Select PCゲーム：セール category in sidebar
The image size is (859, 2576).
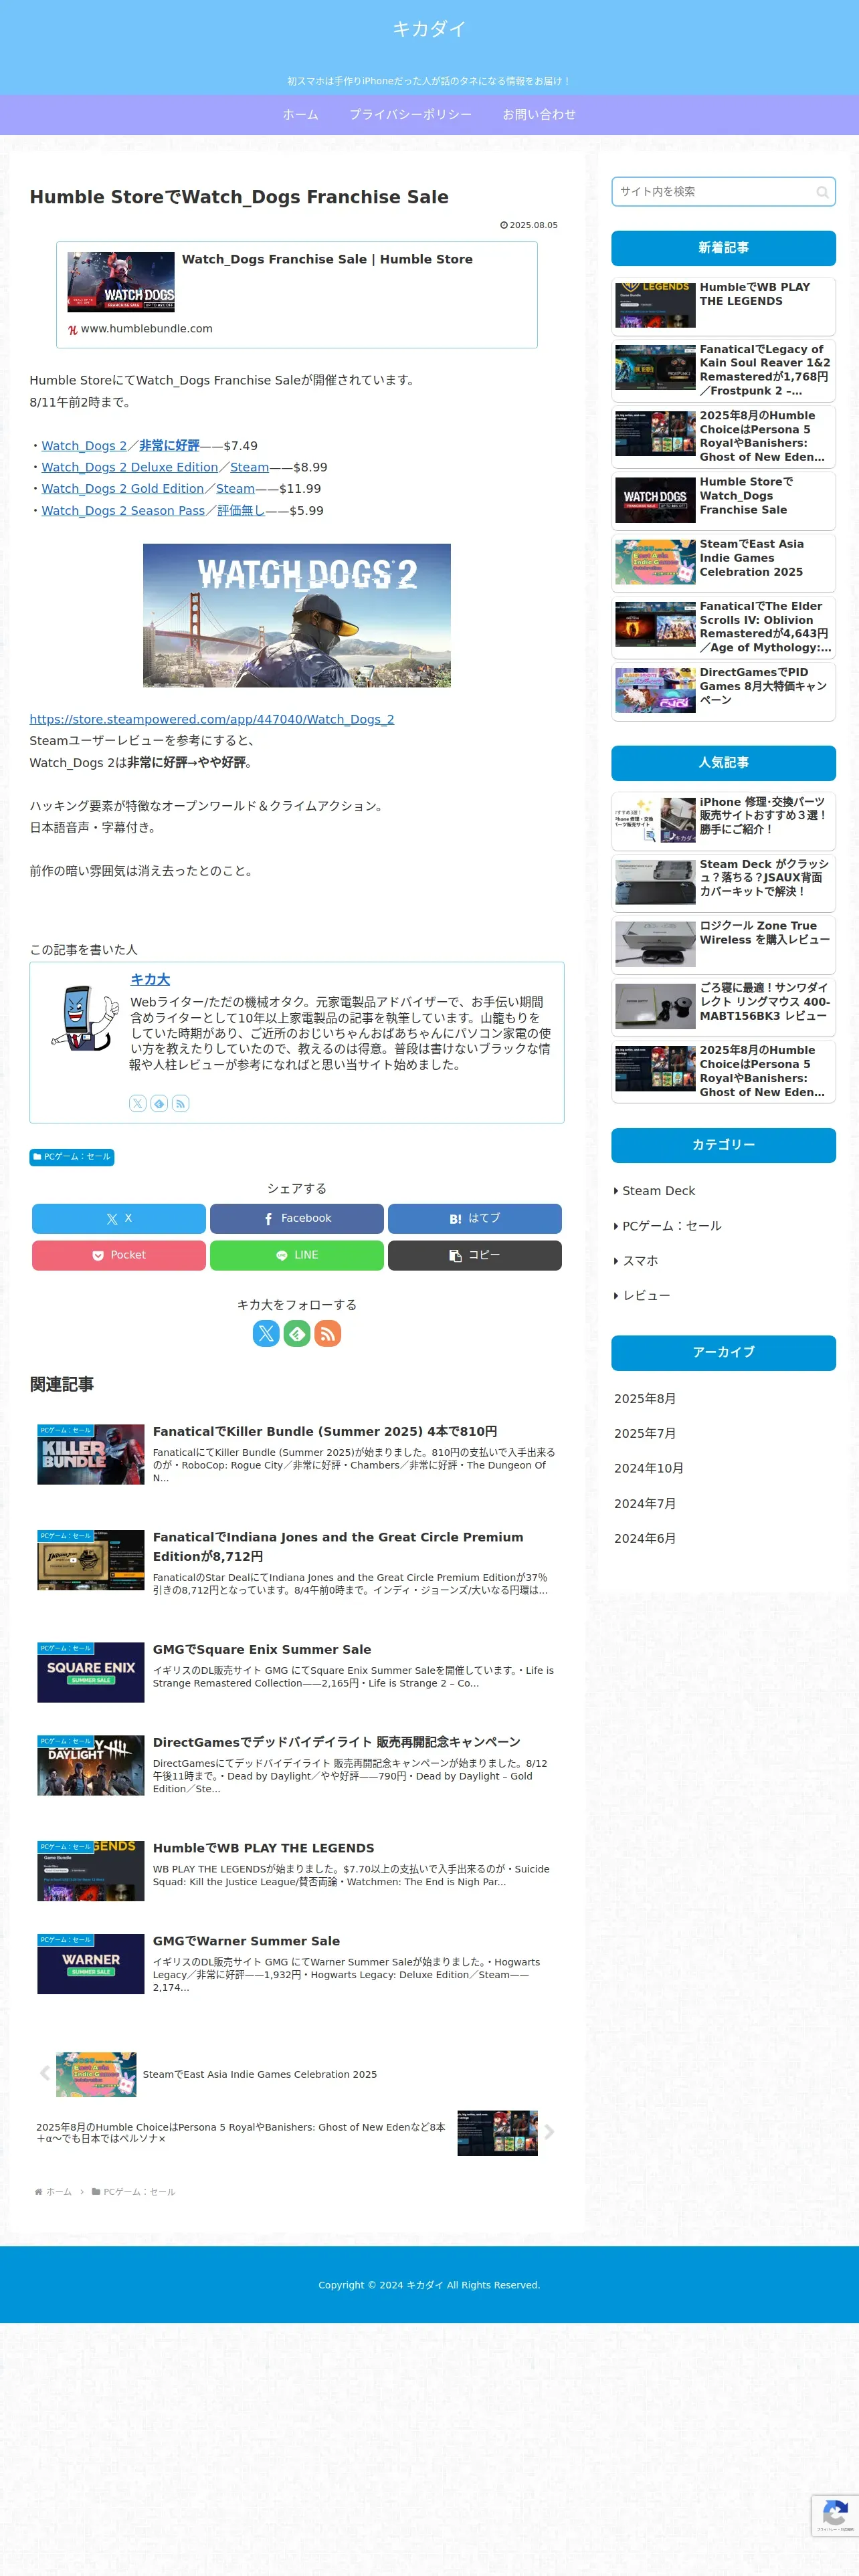click(x=672, y=1226)
